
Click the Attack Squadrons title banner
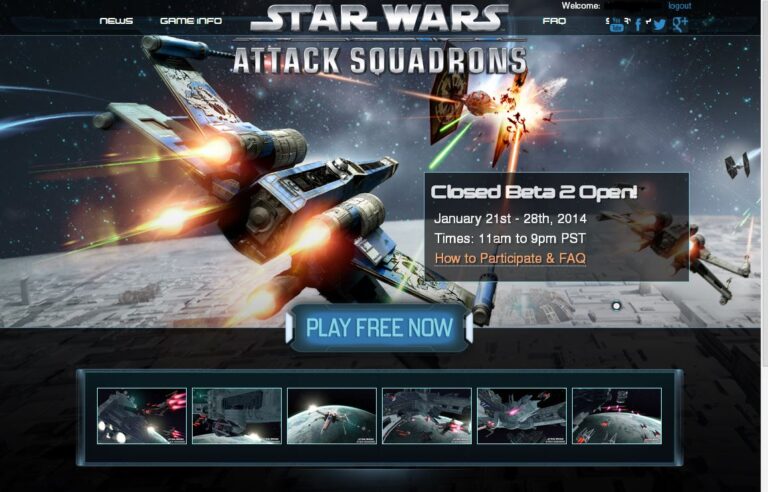380,60
